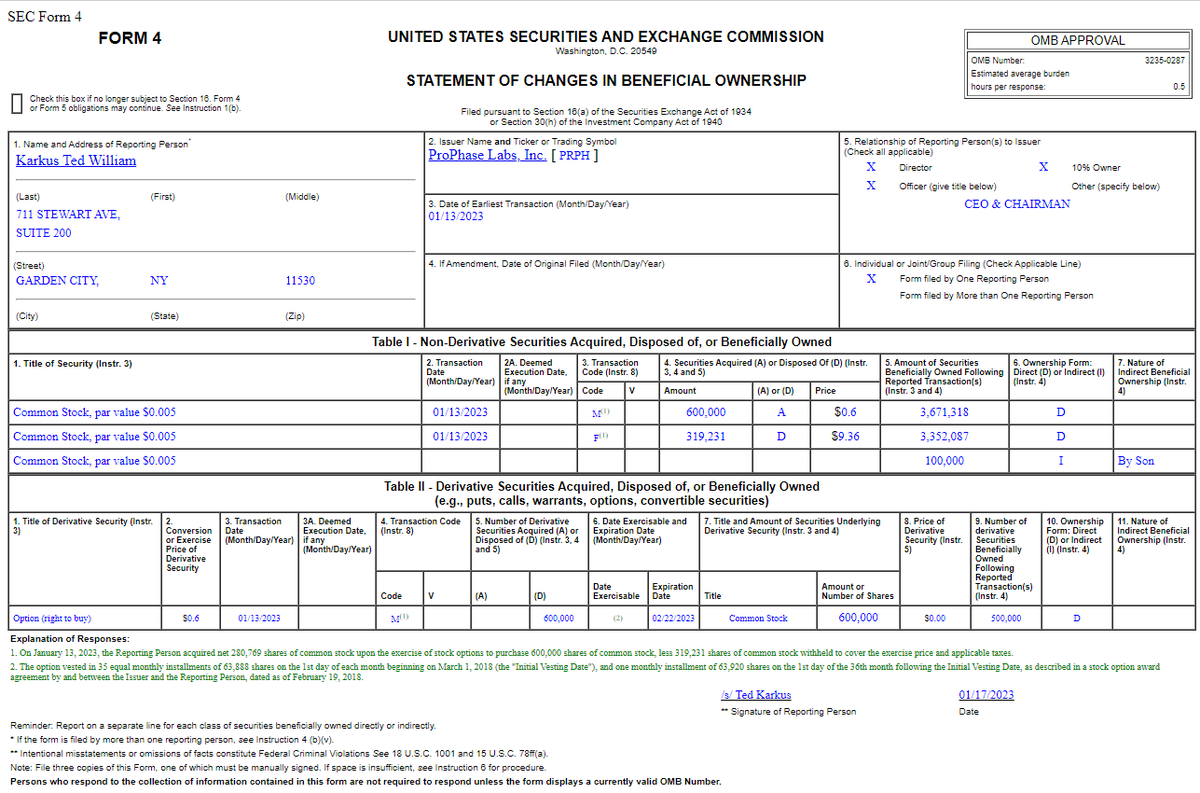Toggle the Officer checkbox
Viewport: 1200px width, 793px height.
click(872, 185)
